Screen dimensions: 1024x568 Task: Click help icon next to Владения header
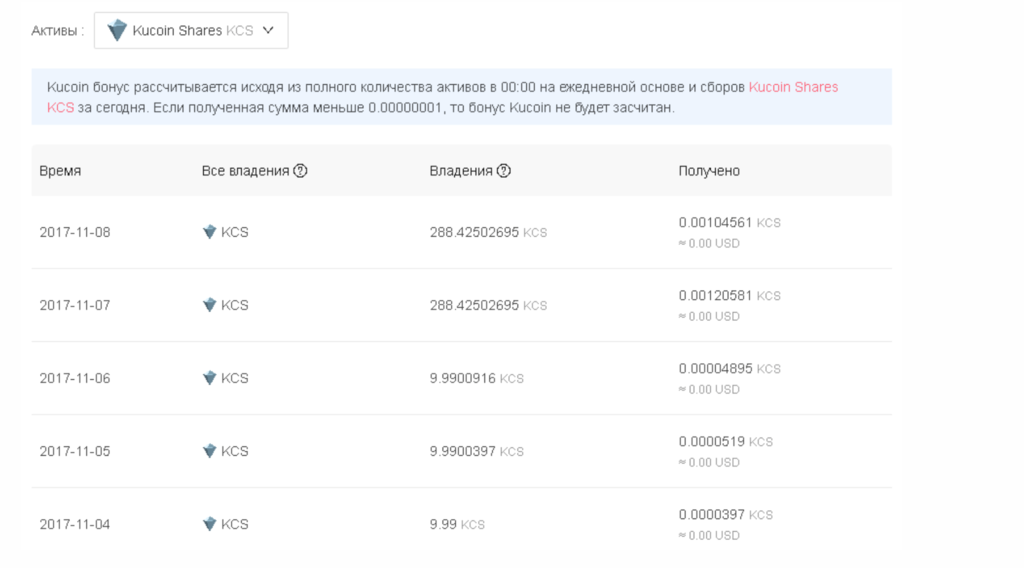[x=504, y=171]
